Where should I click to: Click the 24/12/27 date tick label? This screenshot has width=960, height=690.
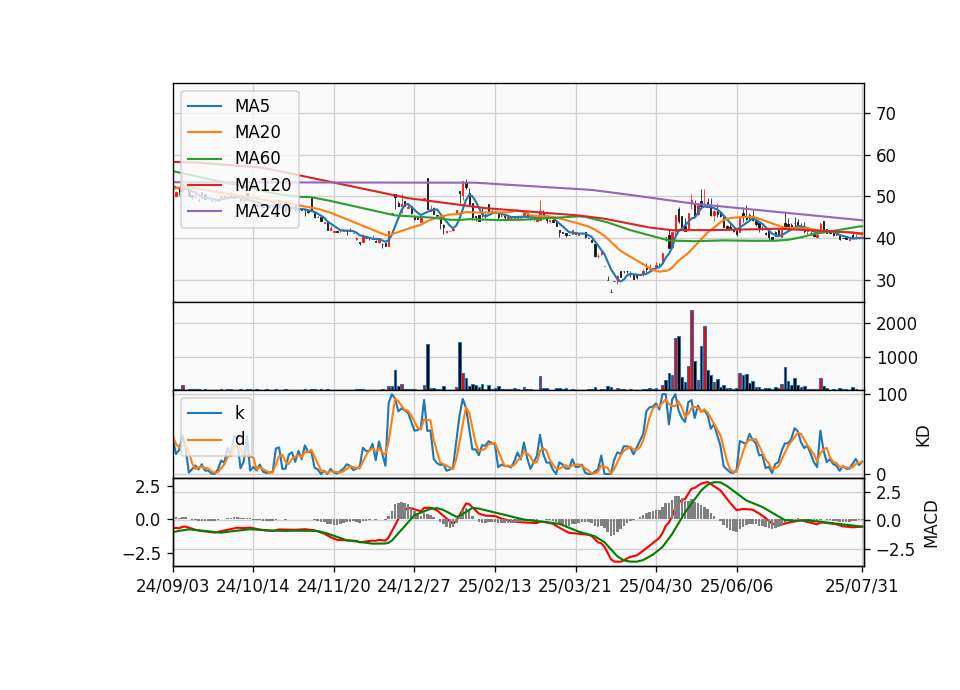click(414, 586)
